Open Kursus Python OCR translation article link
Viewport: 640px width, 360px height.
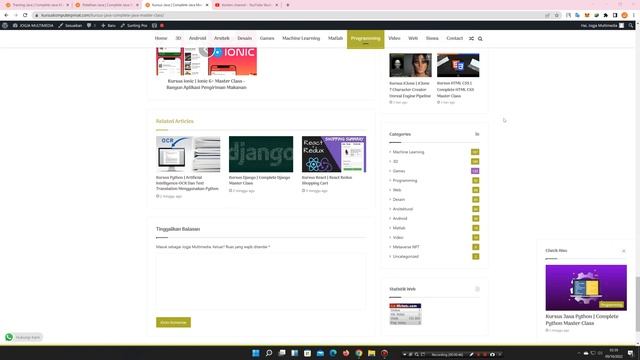click(x=187, y=183)
